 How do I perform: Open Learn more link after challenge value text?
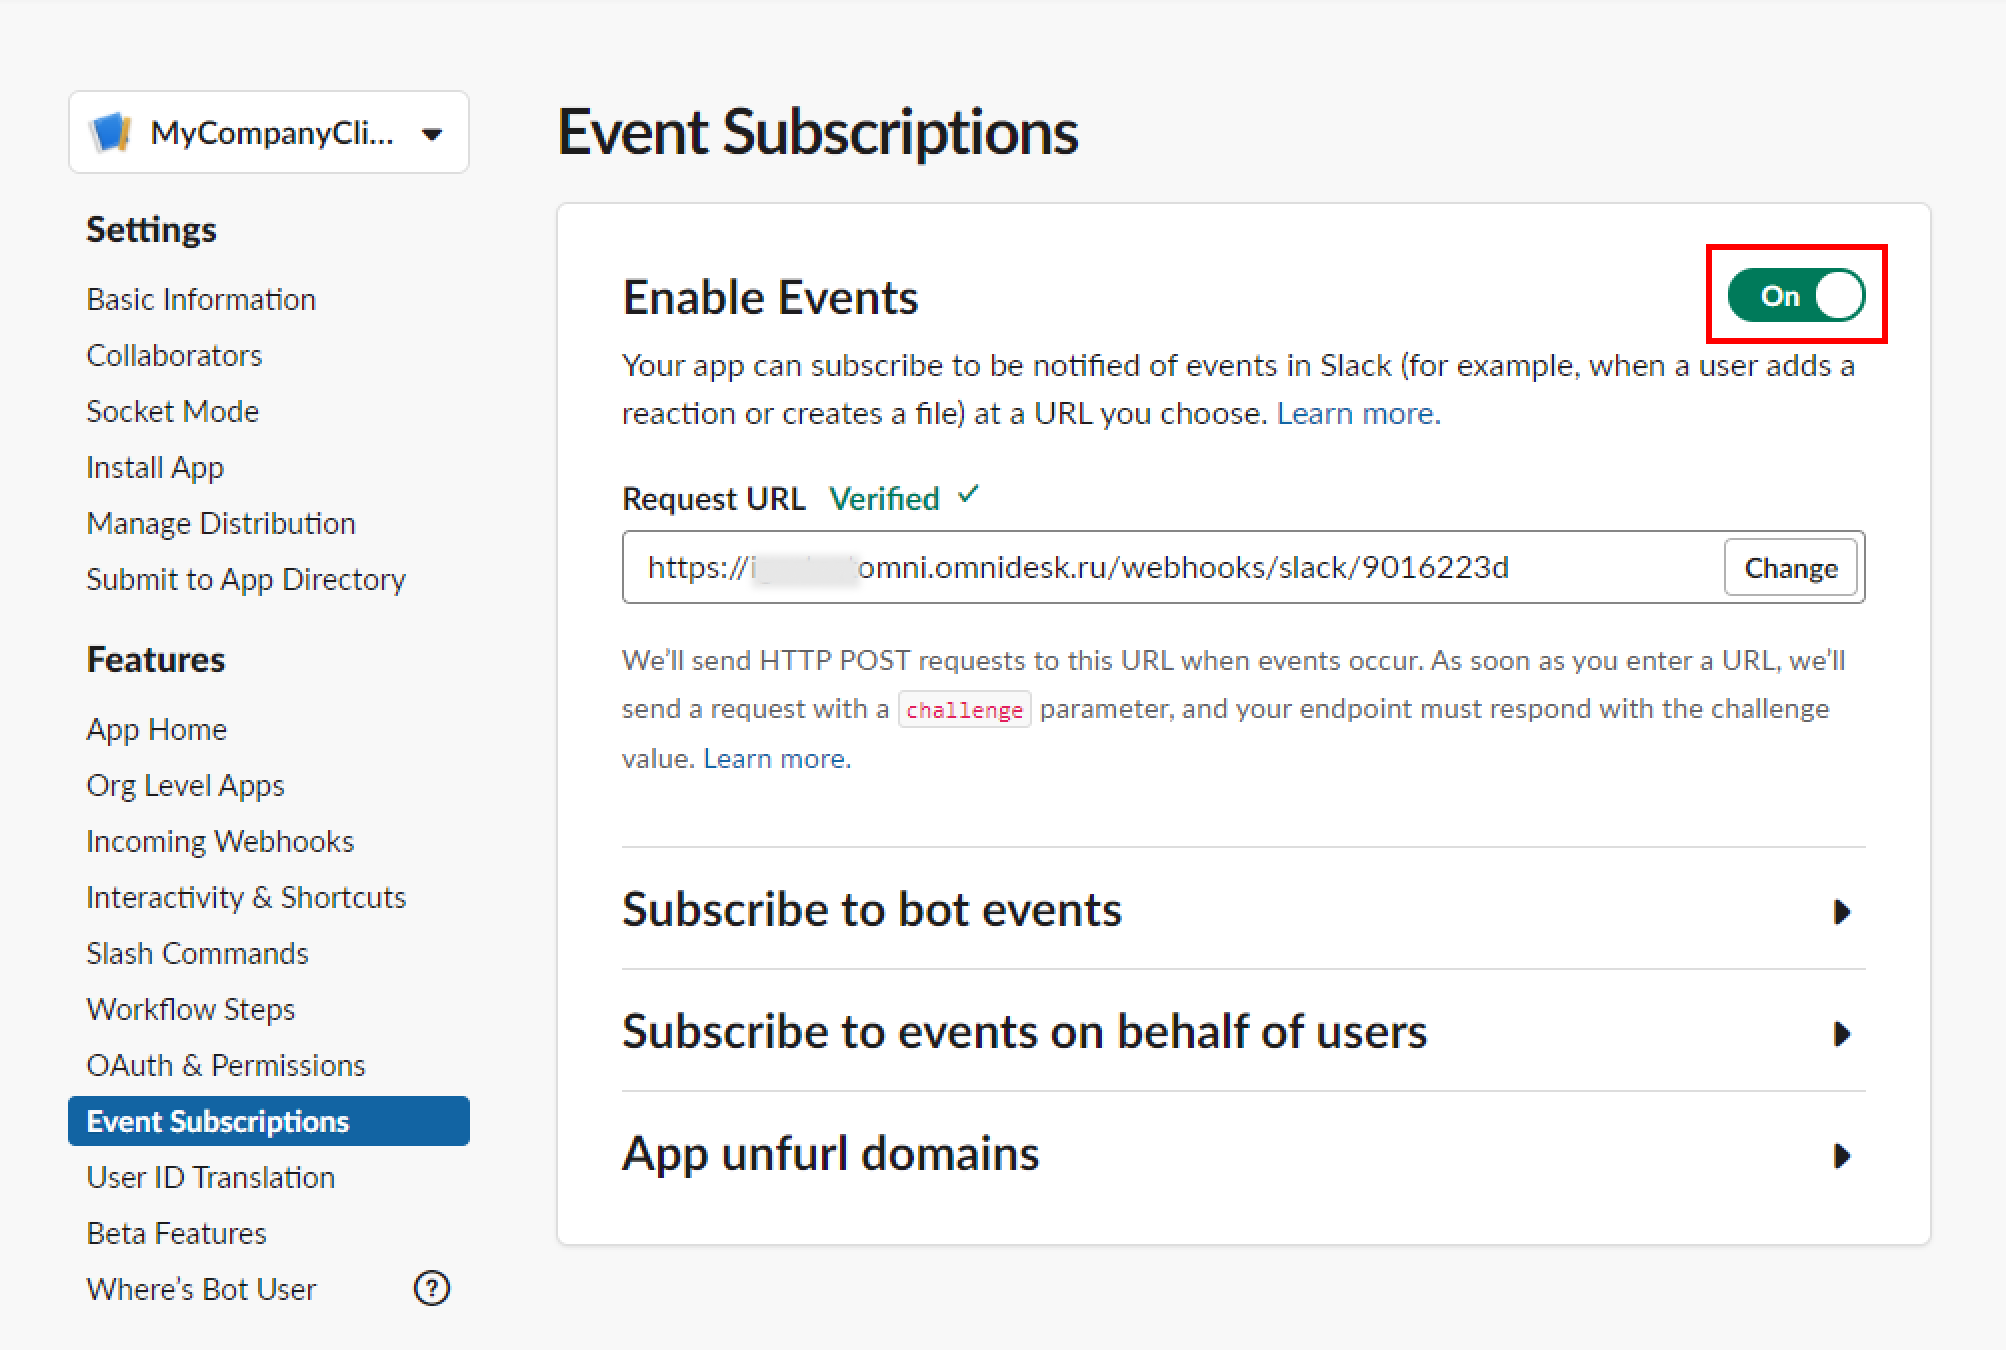coord(777,758)
